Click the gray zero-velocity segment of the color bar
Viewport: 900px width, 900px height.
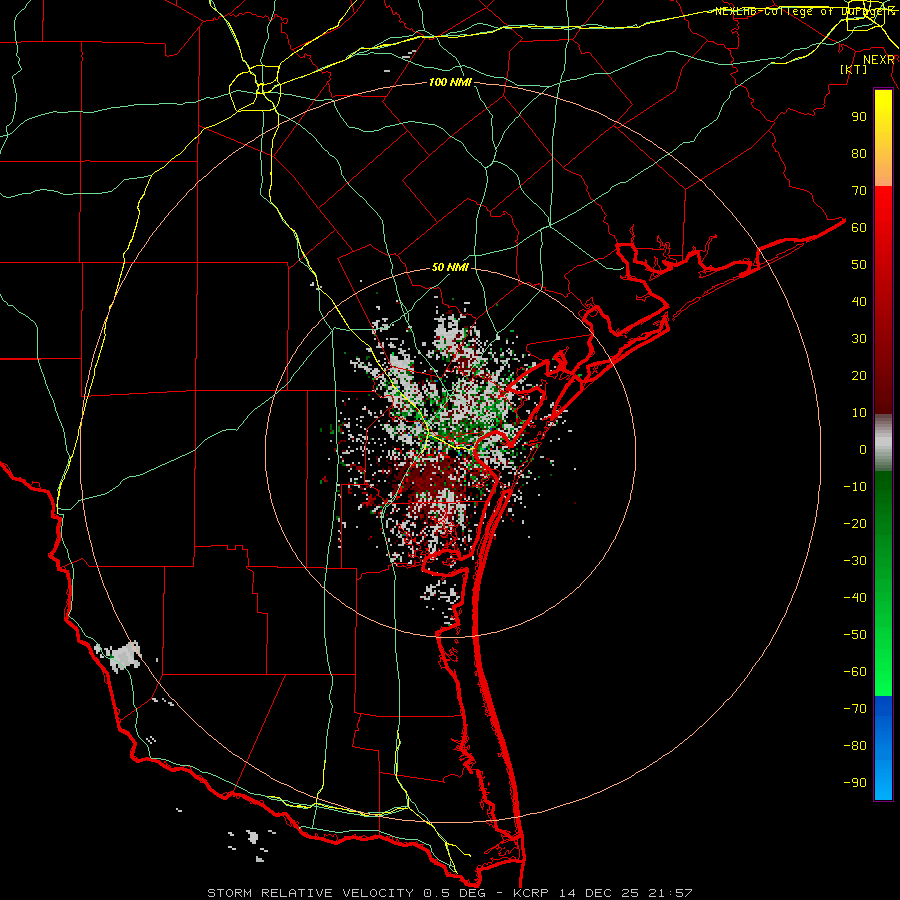(x=883, y=443)
